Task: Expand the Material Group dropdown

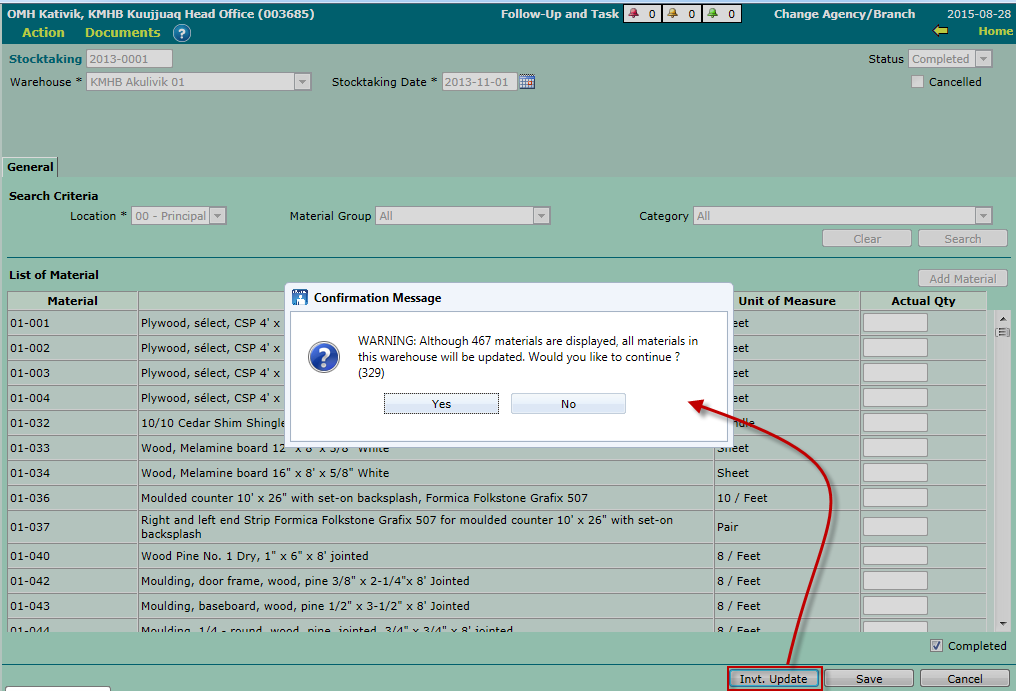Action: point(541,216)
